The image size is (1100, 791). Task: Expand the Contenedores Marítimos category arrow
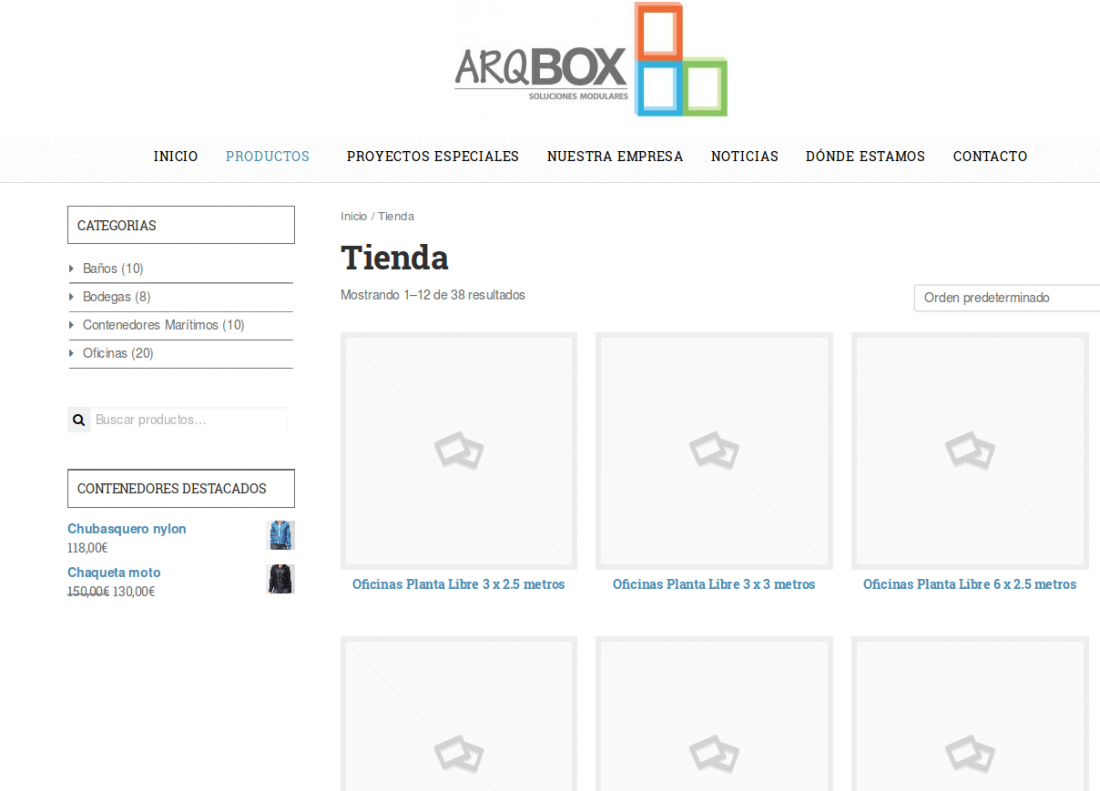(x=72, y=325)
